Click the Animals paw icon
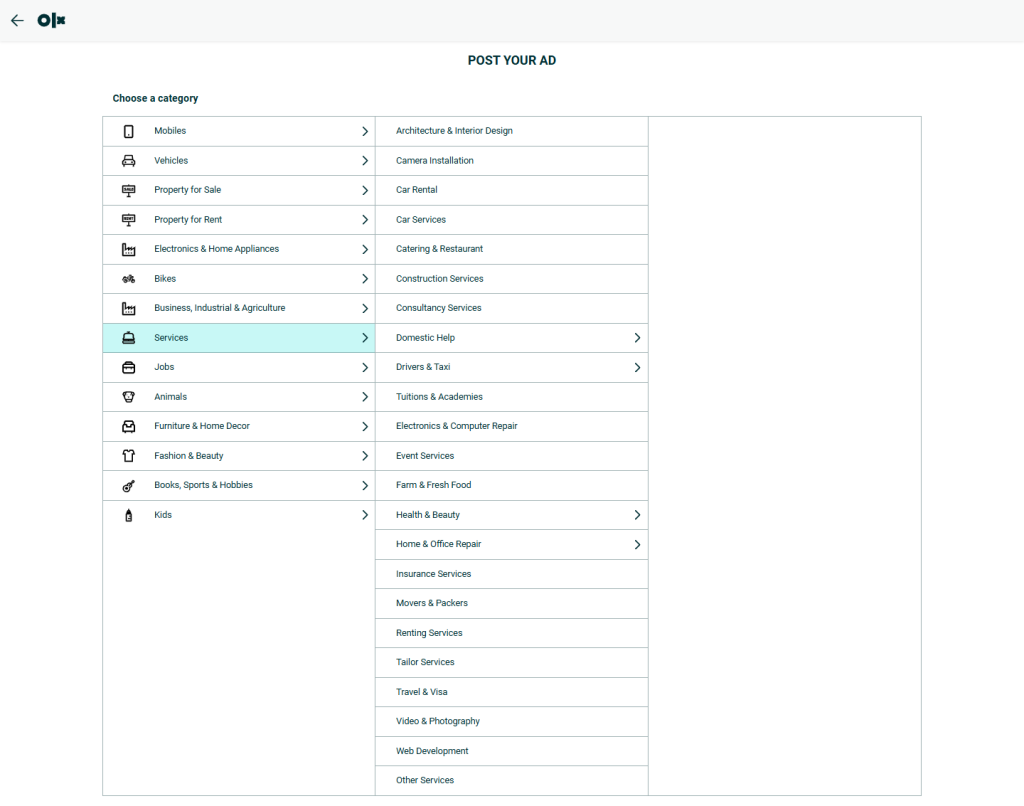Screen dimensions: 1024x806 [x=128, y=396]
